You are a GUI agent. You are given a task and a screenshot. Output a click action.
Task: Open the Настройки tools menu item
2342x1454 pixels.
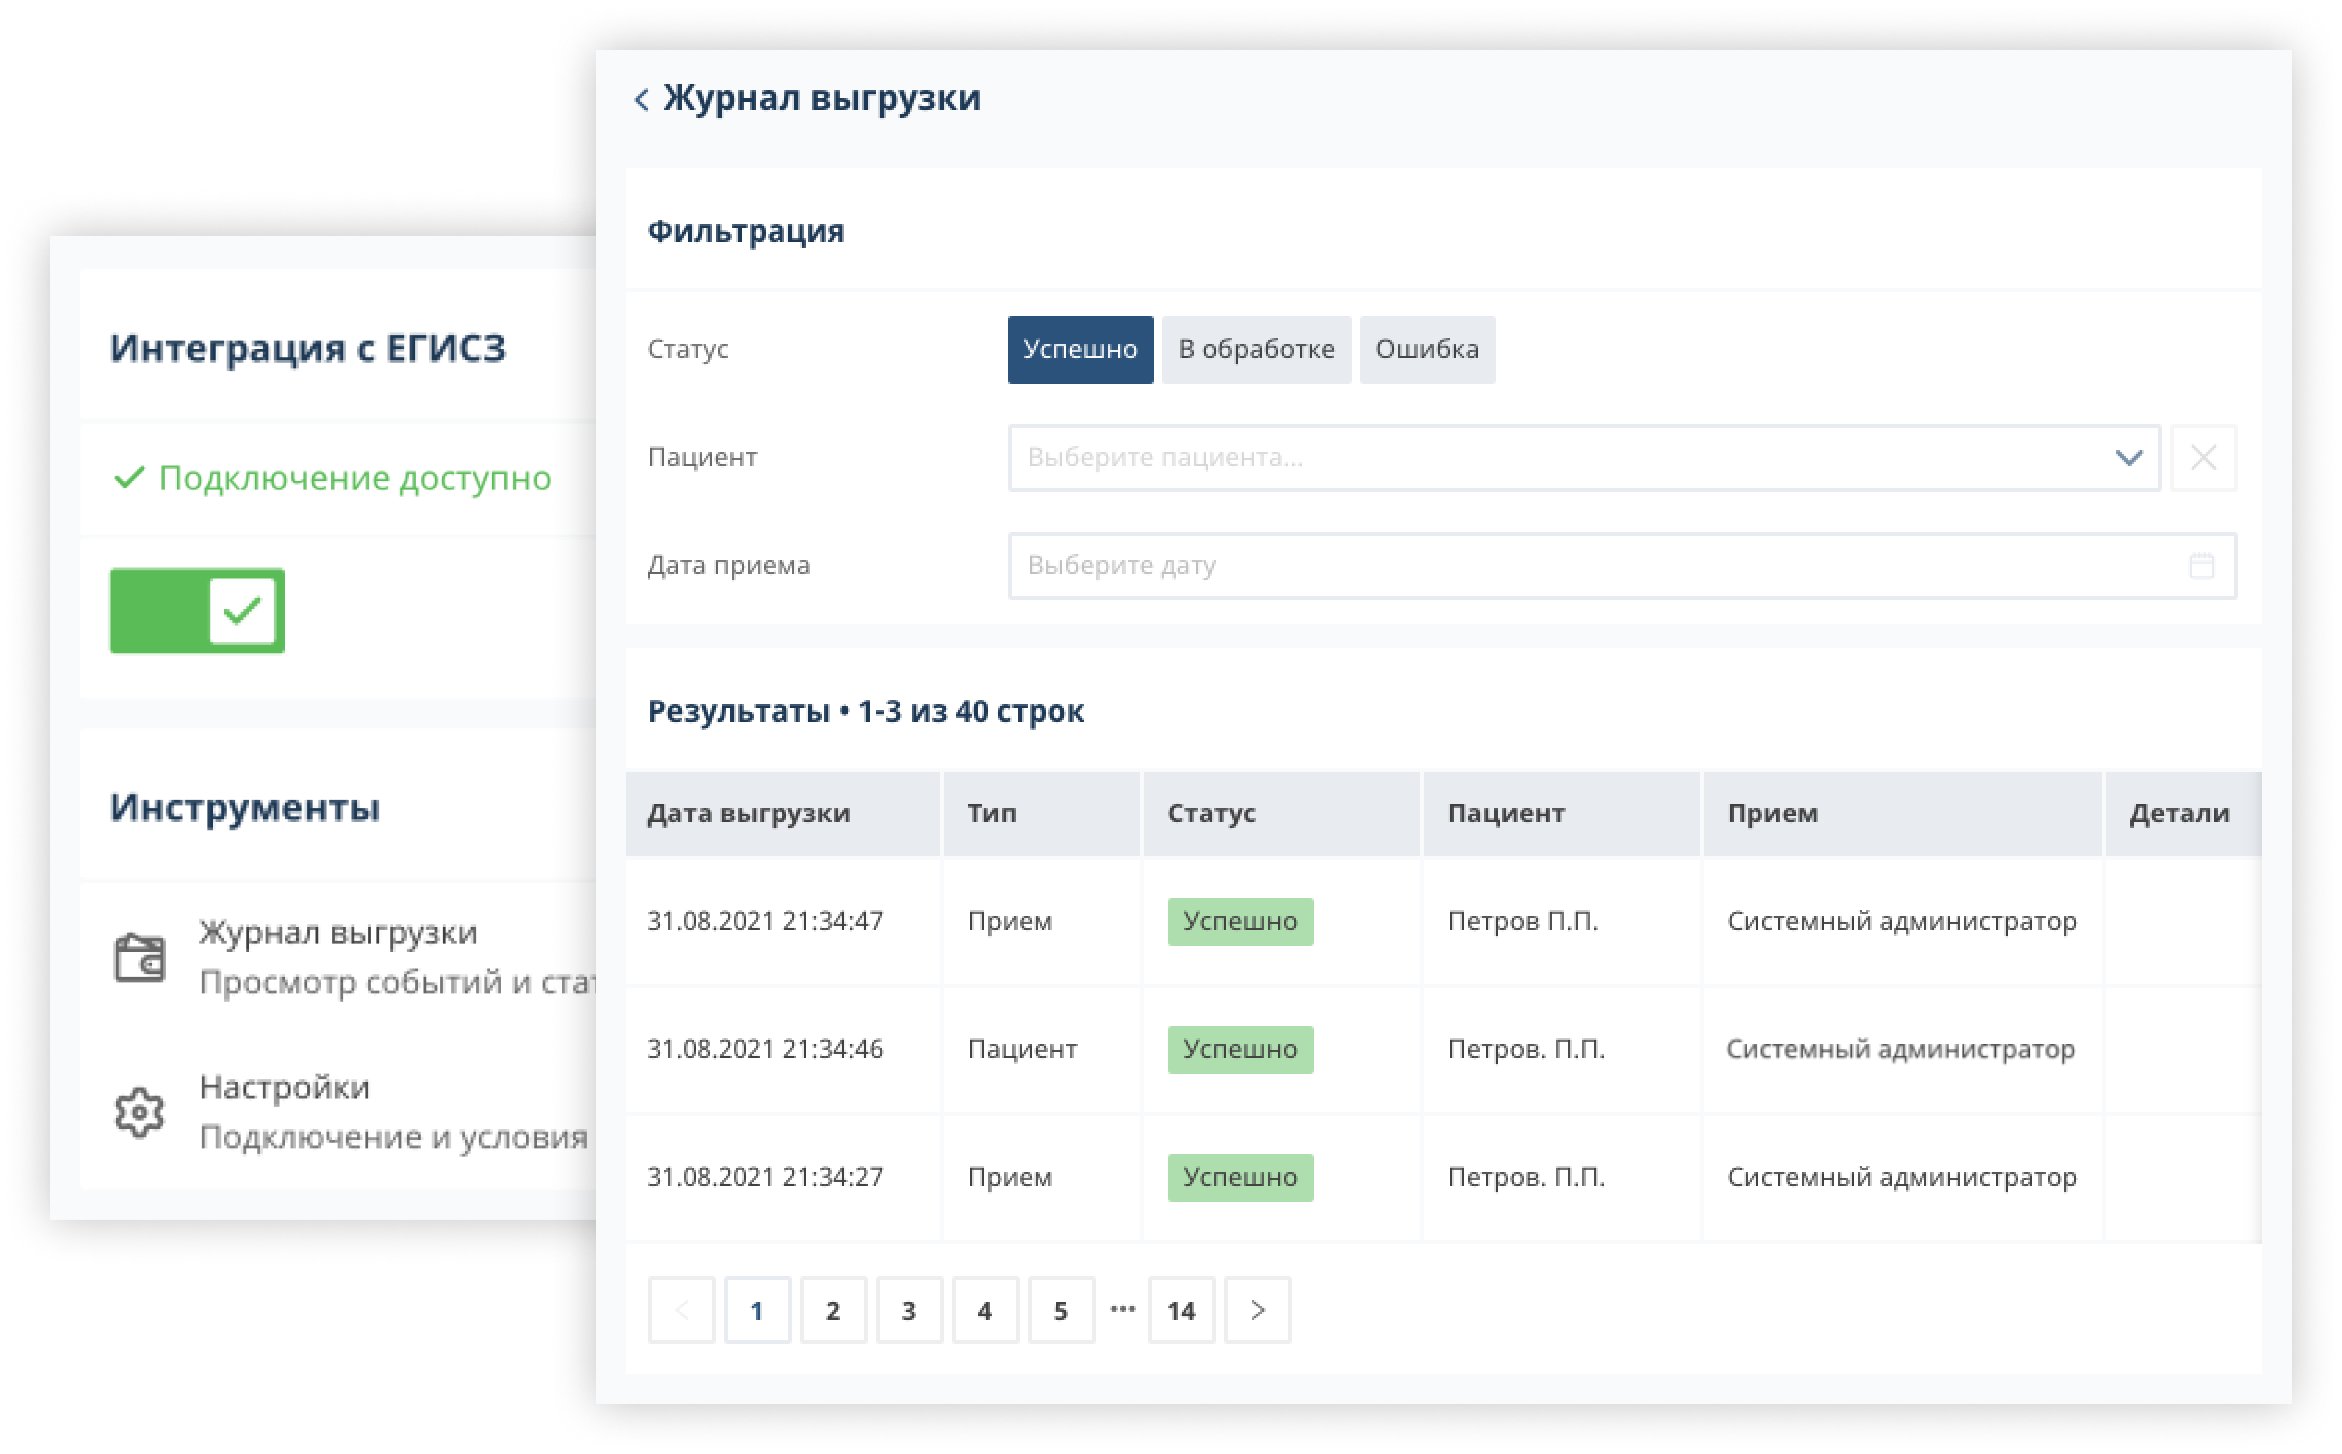coord(284,1088)
